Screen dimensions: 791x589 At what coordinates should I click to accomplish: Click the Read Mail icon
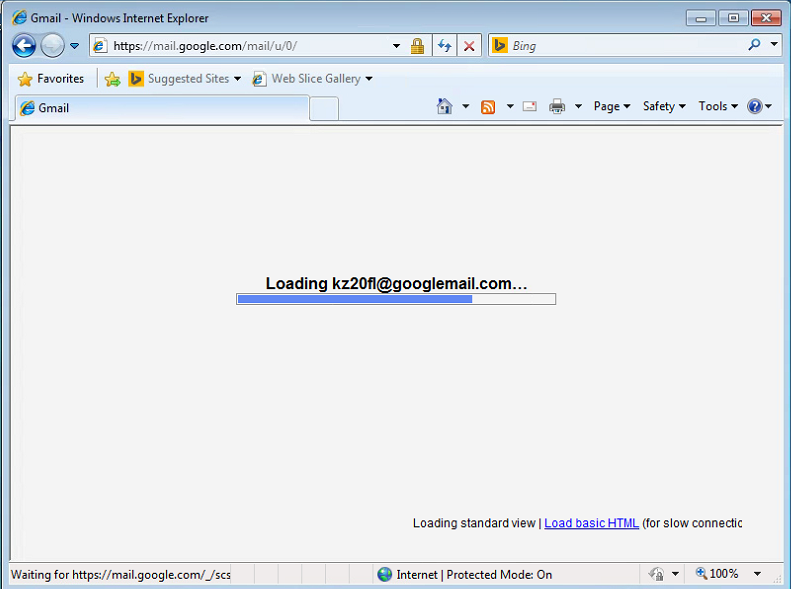pos(530,106)
